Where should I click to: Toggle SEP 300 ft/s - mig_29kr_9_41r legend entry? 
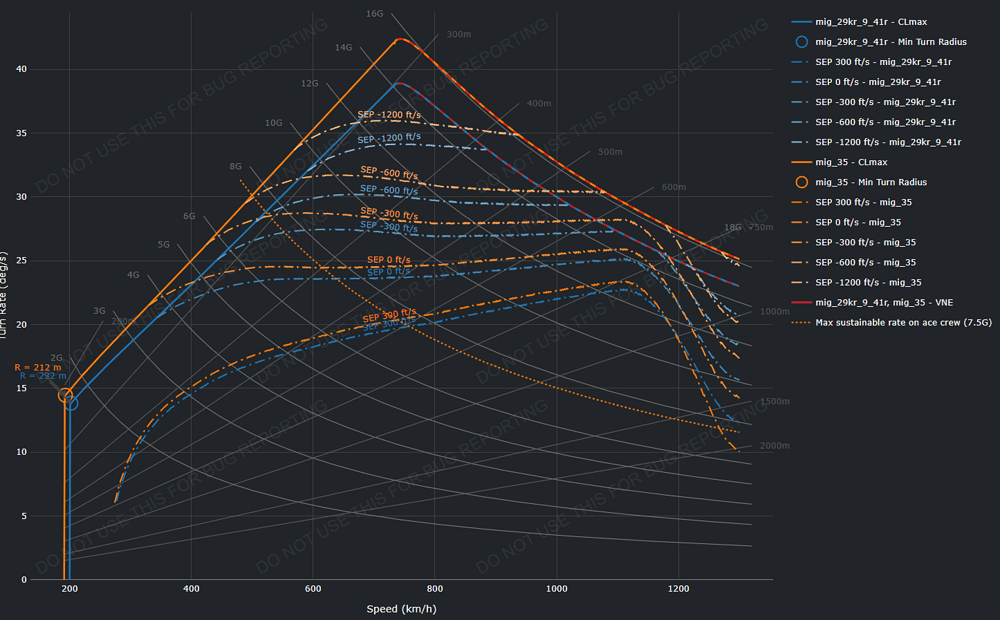[871, 62]
